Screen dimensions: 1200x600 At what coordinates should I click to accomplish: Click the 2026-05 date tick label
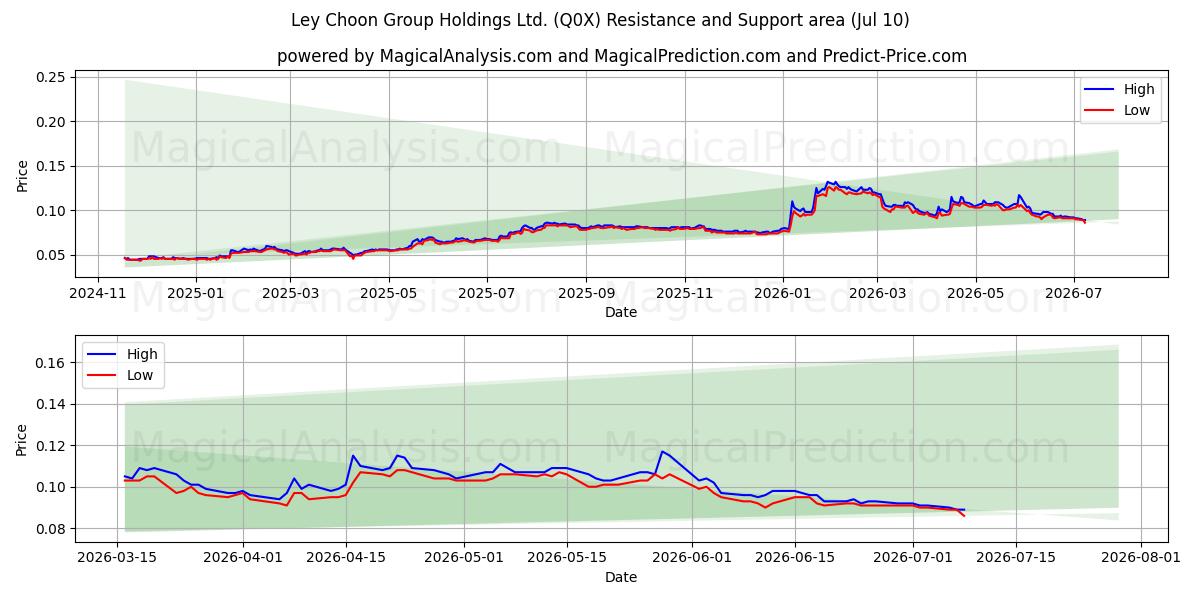pyautogui.click(x=976, y=294)
